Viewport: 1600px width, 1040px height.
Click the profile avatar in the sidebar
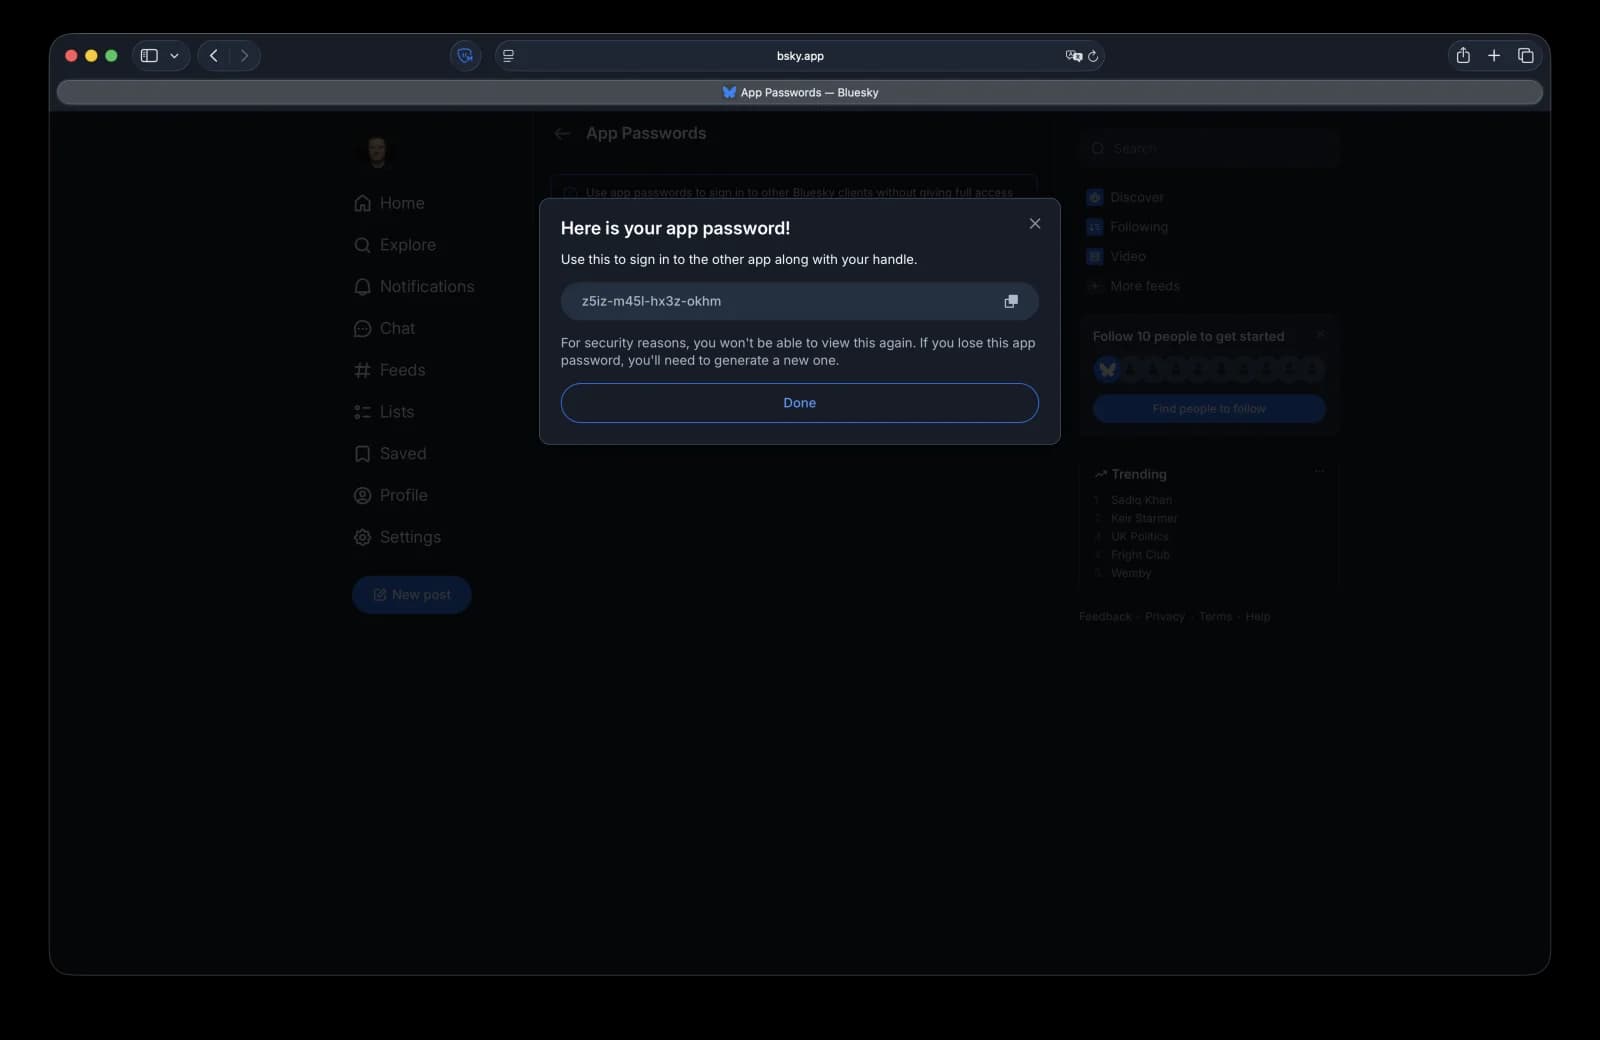(x=377, y=152)
